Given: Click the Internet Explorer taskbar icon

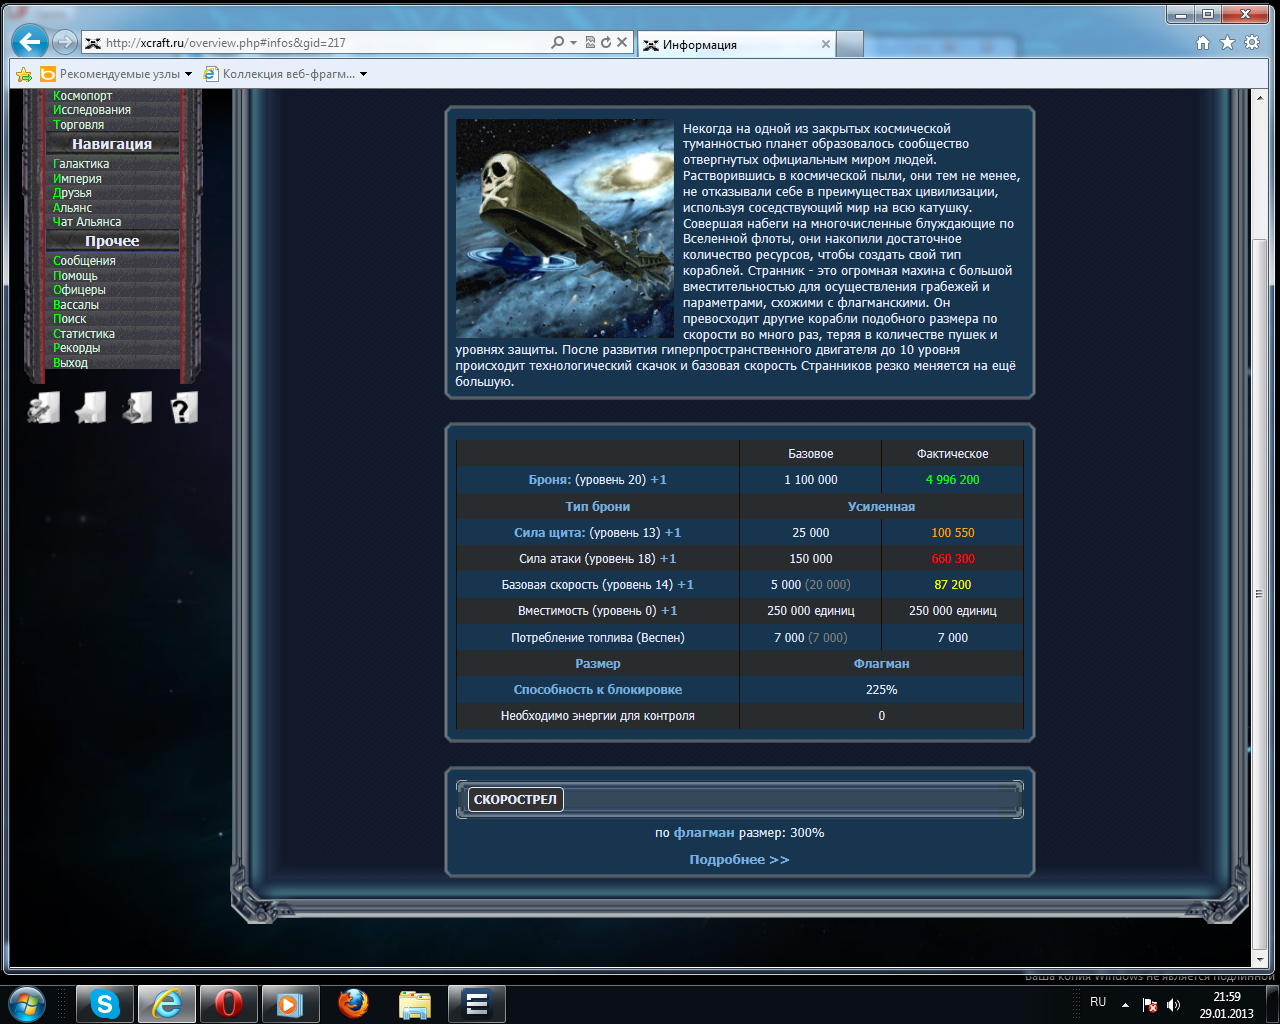Looking at the screenshot, I should coord(166,1004).
